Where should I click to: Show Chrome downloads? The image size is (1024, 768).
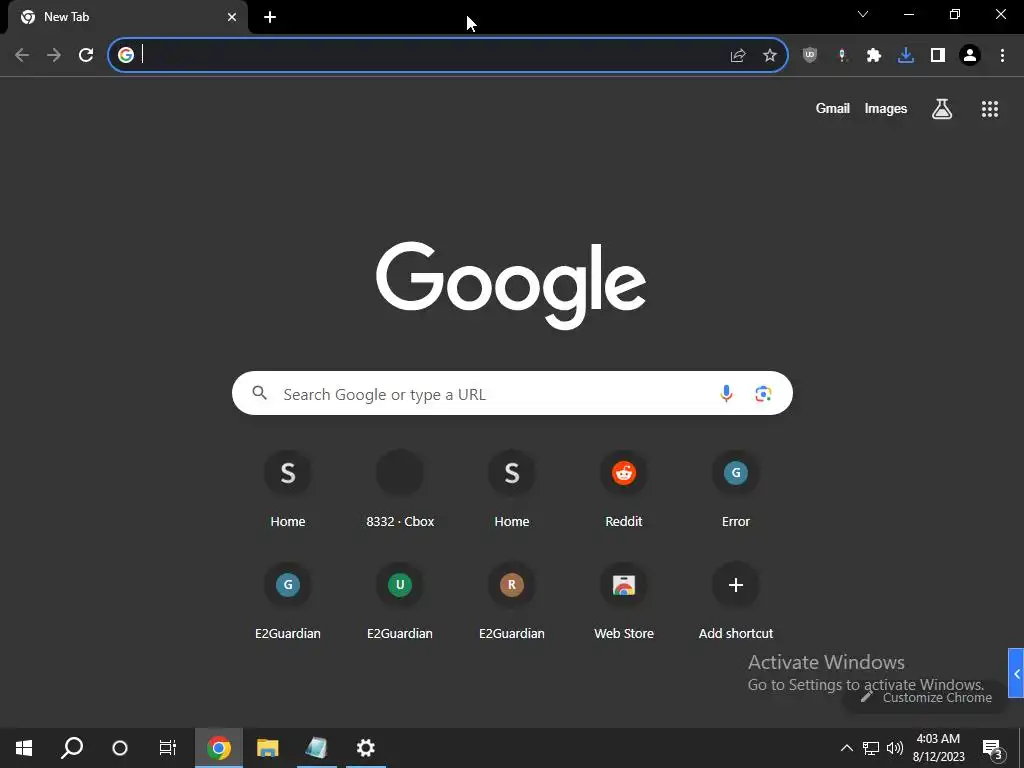(906, 55)
